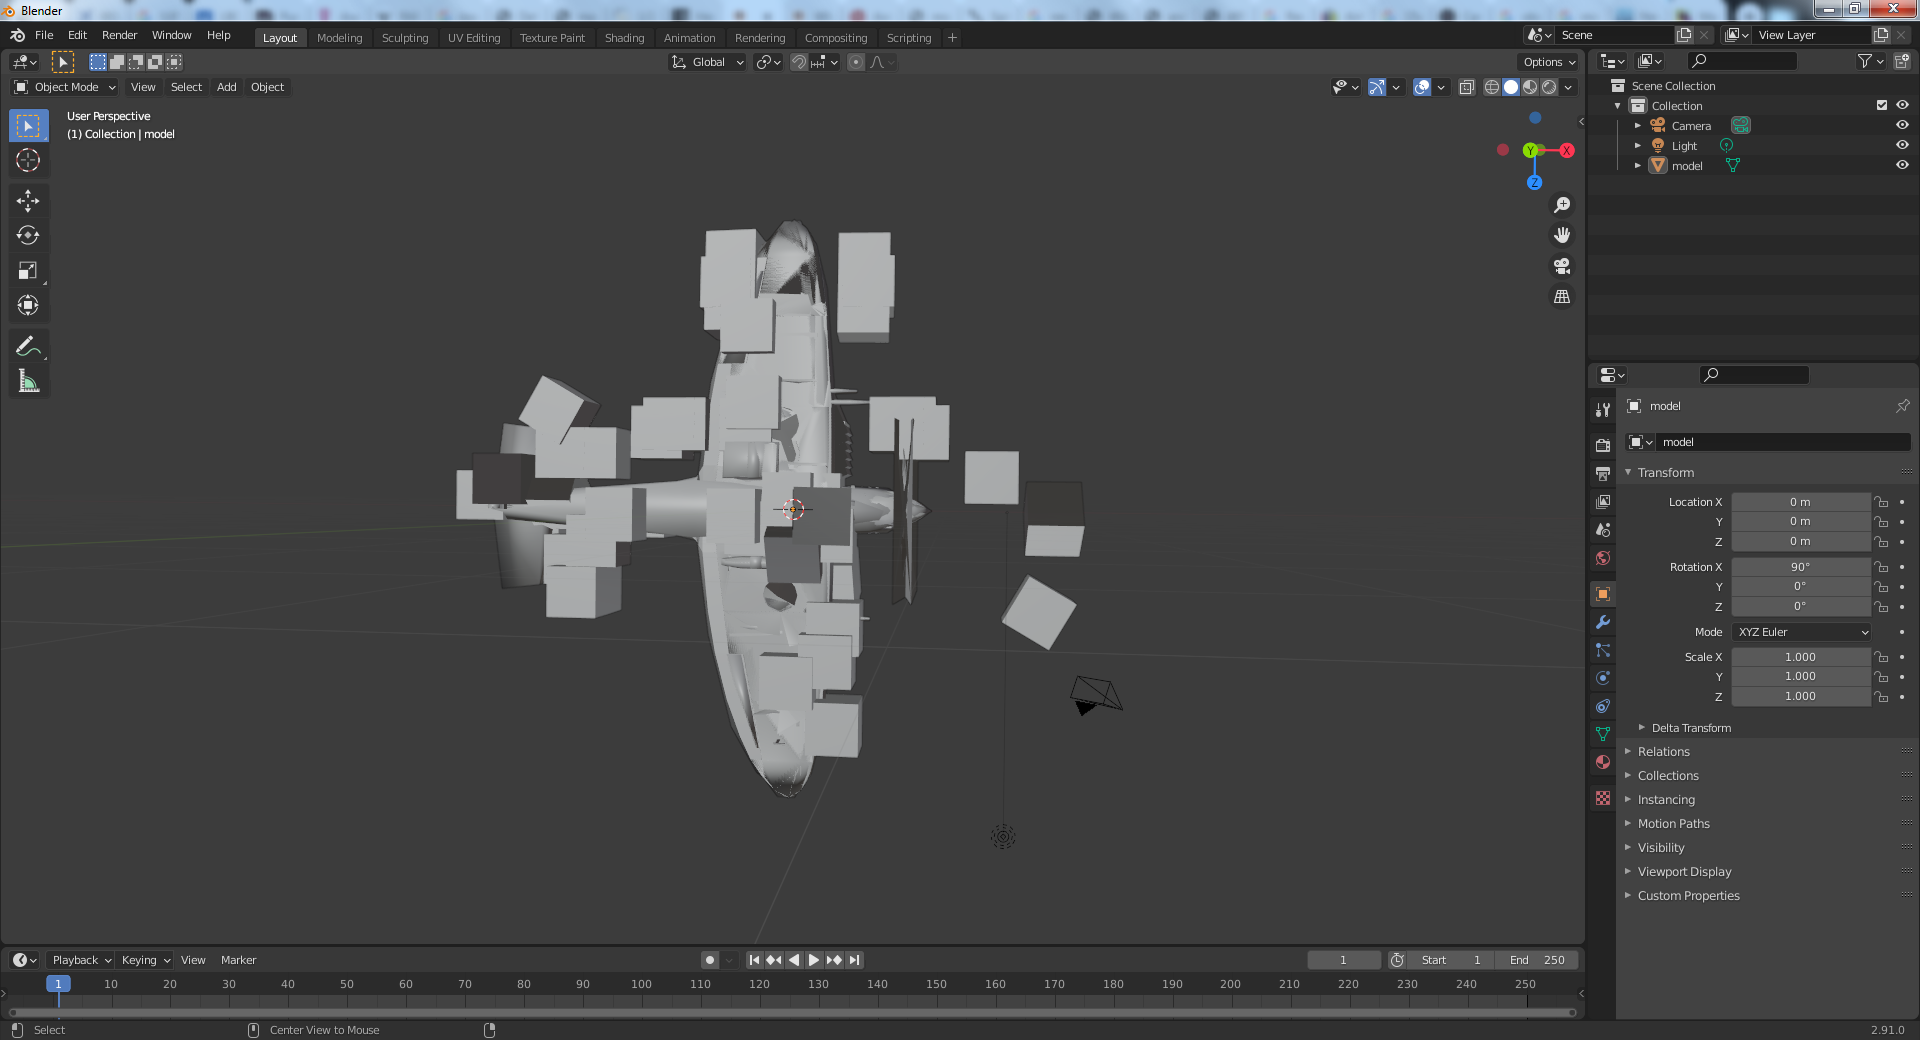
Task: Toggle camera view gizmo icon
Action: pos(1563,266)
